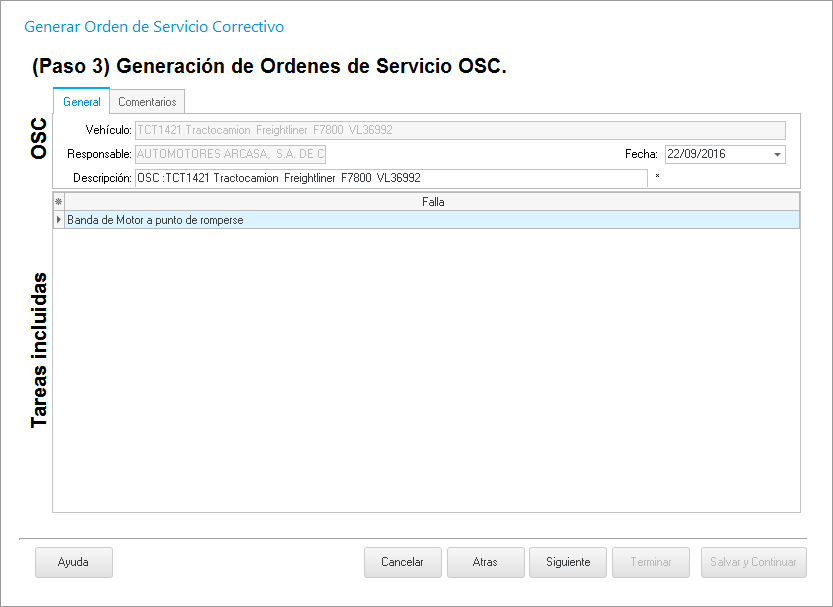This screenshot has width=833, height=607.
Task: Click the empty area of the tasks grid
Action: pos(426,370)
